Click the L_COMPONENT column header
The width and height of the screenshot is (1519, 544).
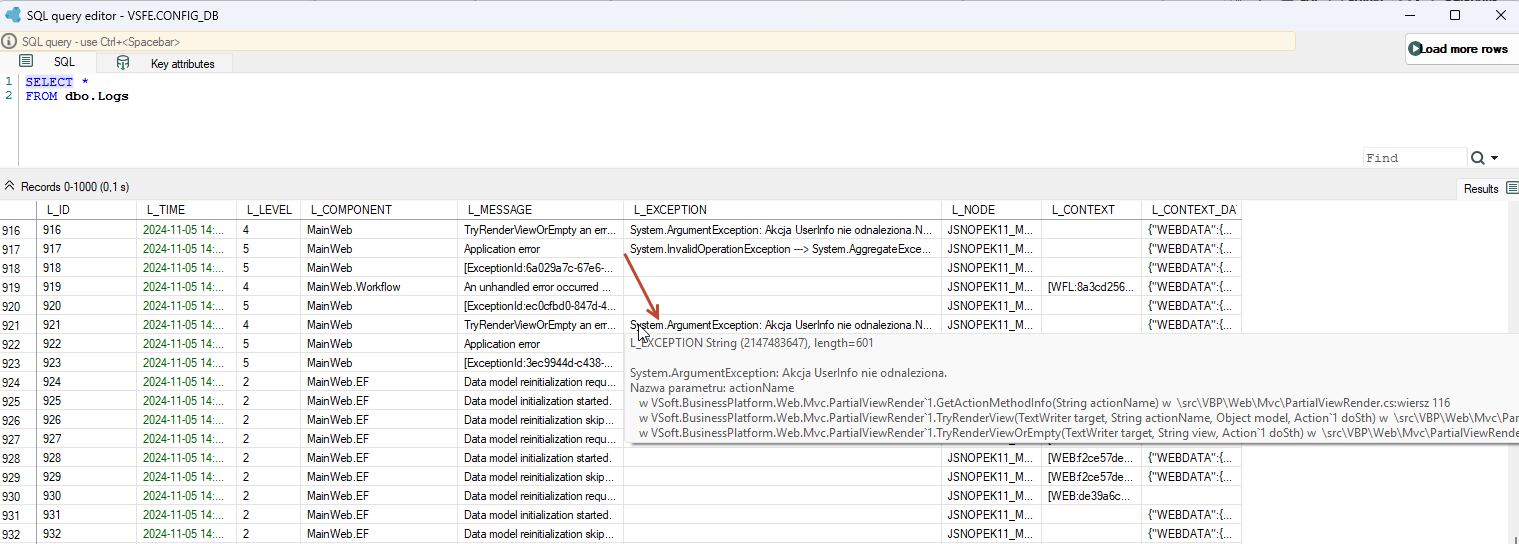tap(379, 210)
